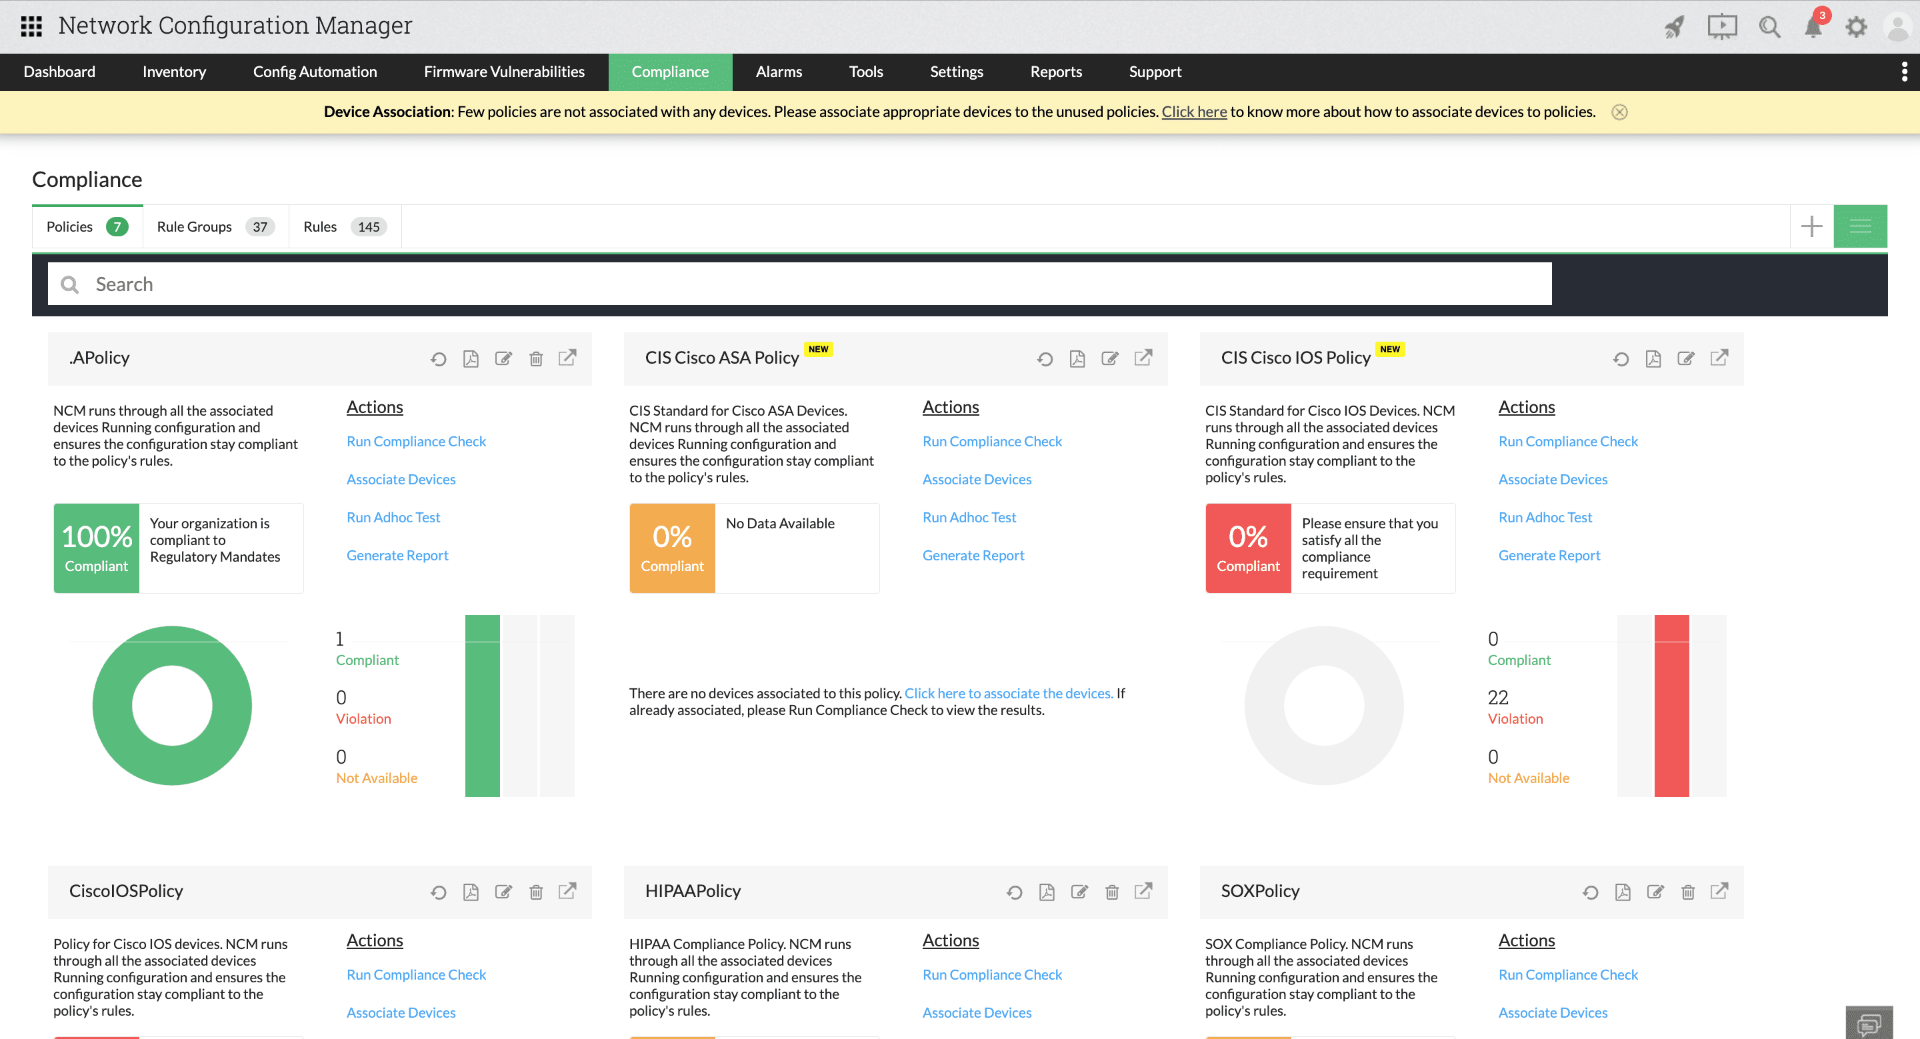Click the Compliance navigation tab
1920x1039 pixels.
(670, 72)
